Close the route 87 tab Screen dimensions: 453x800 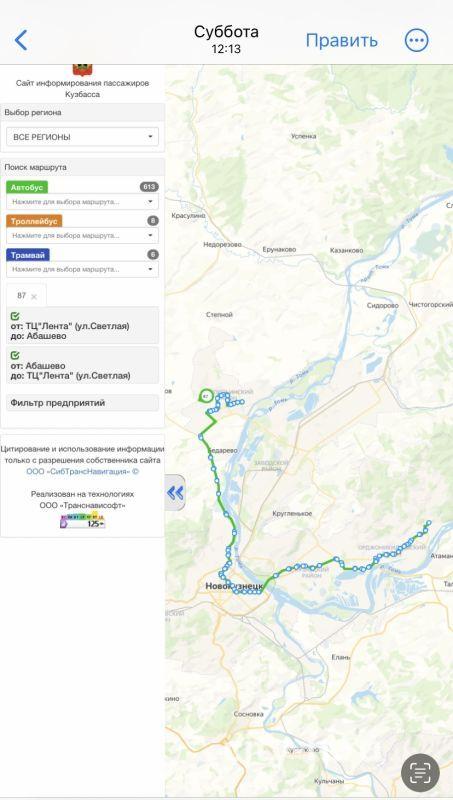[x=34, y=296]
